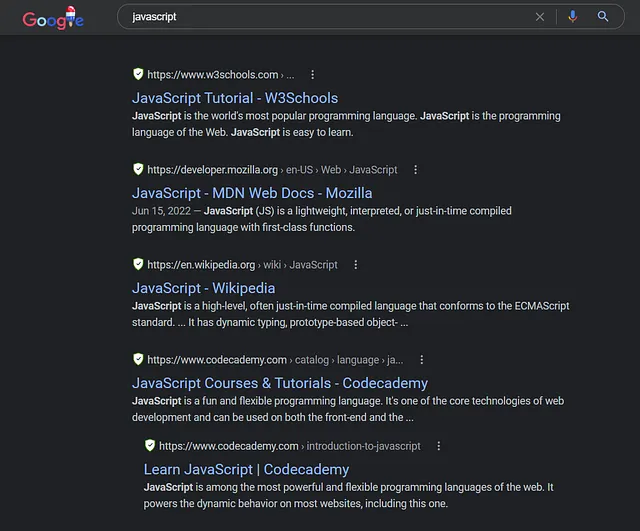The image size is (640, 531).
Task: Click snippet "JavaScript is the world's most popular"
Action: pos(346,124)
